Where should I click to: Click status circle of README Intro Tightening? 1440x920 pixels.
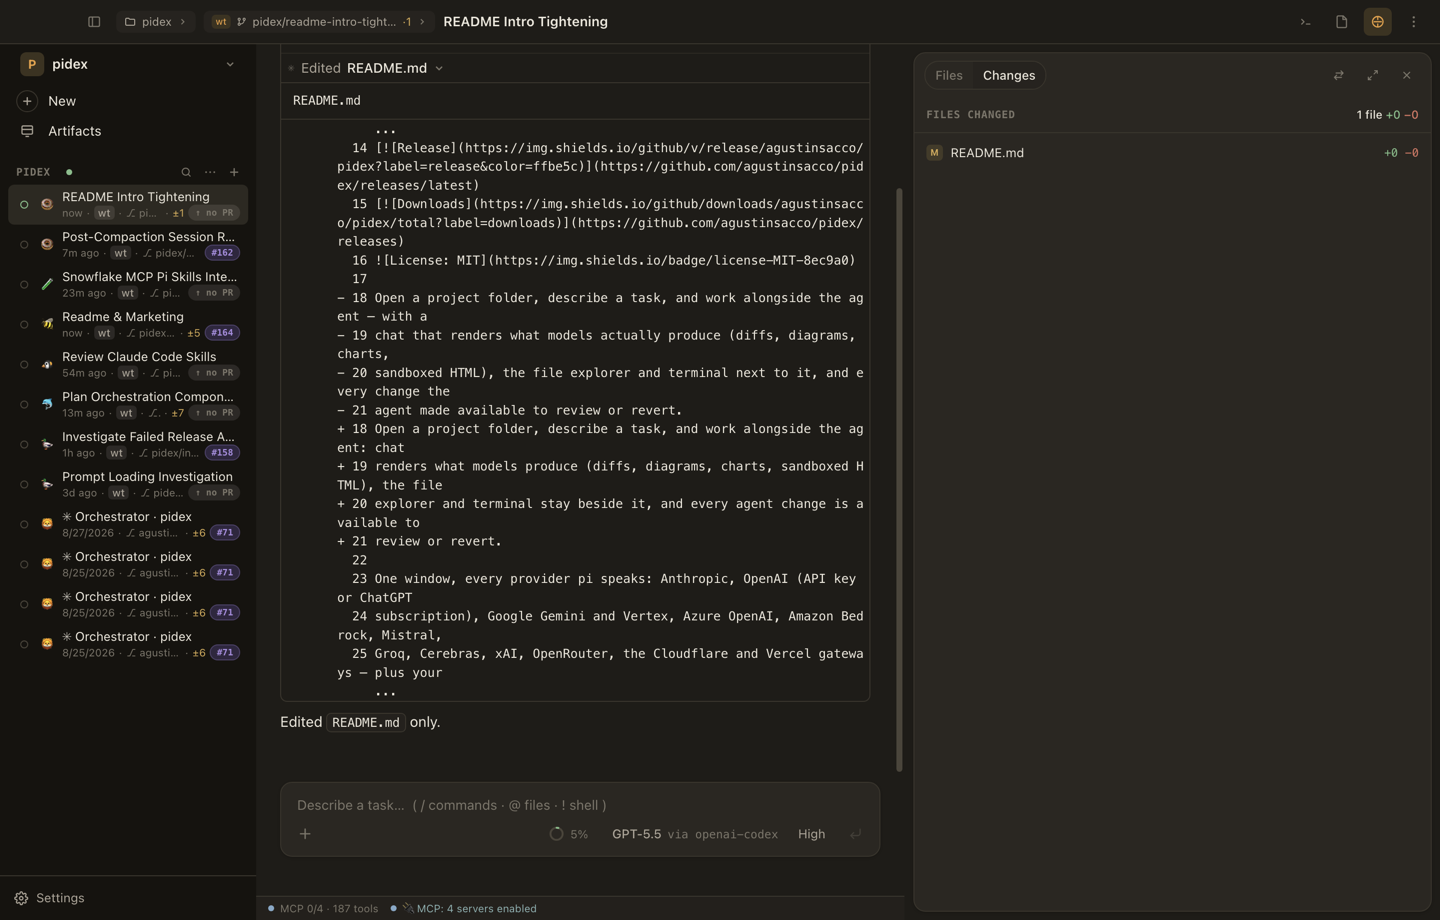(x=24, y=205)
